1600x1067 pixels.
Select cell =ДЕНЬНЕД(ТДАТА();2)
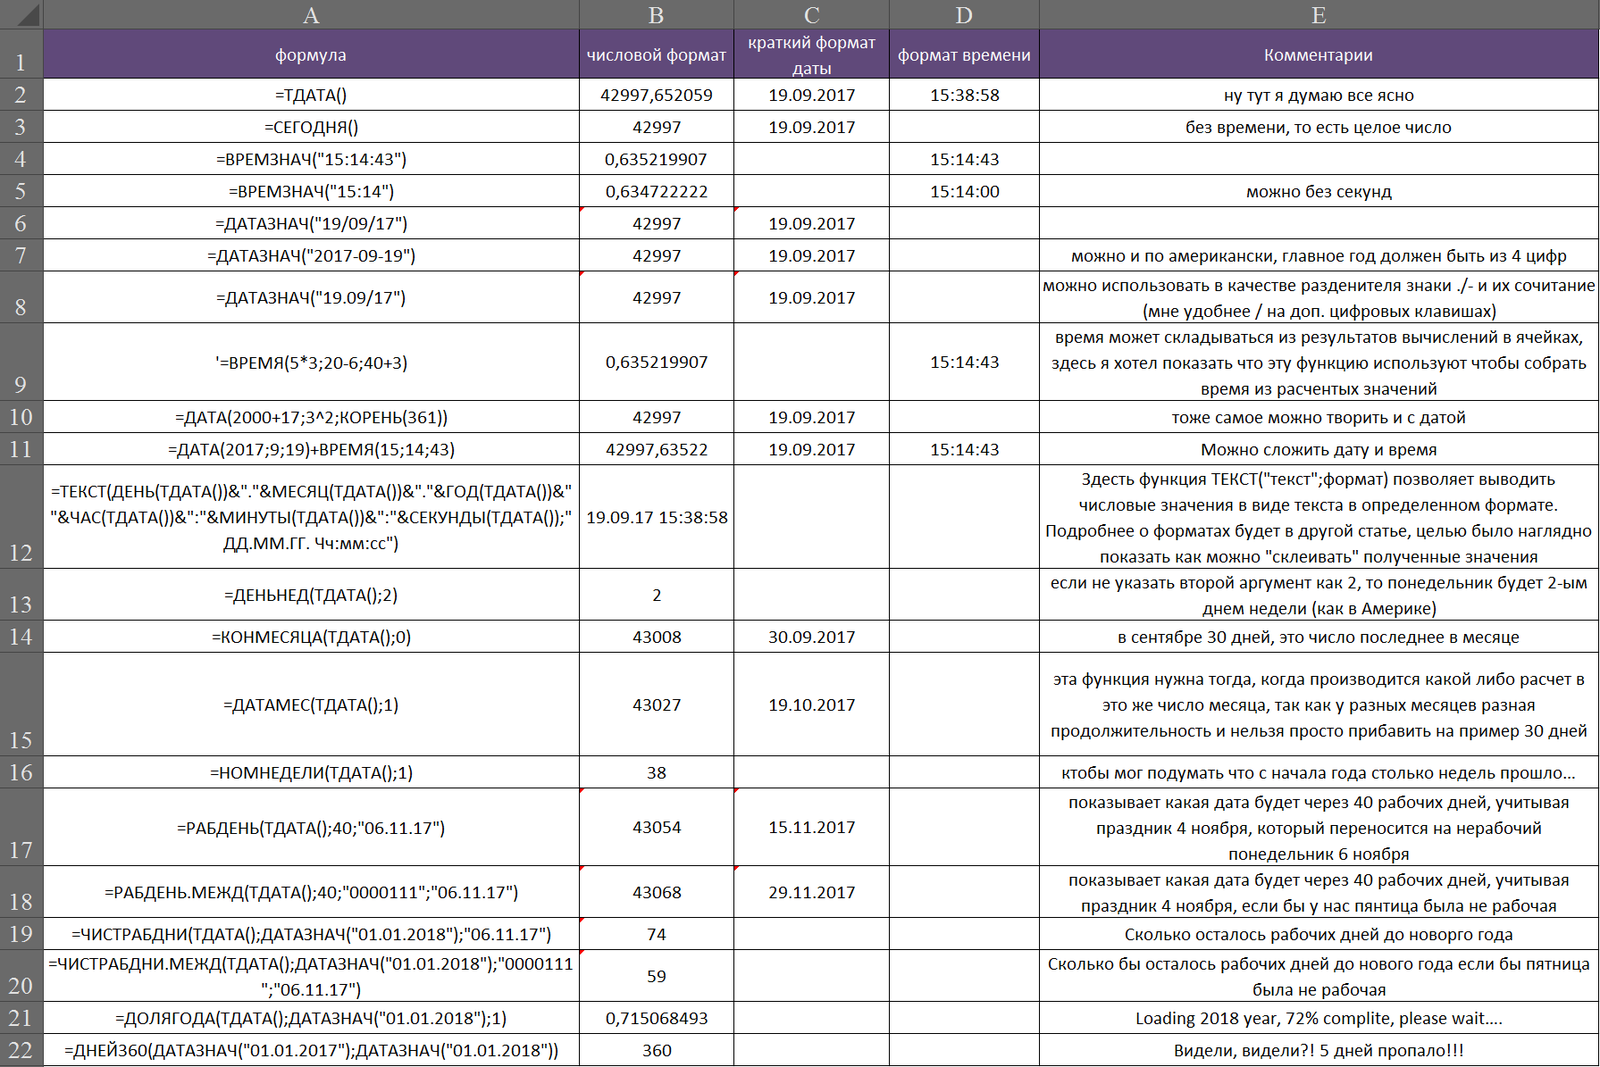coord(311,595)
